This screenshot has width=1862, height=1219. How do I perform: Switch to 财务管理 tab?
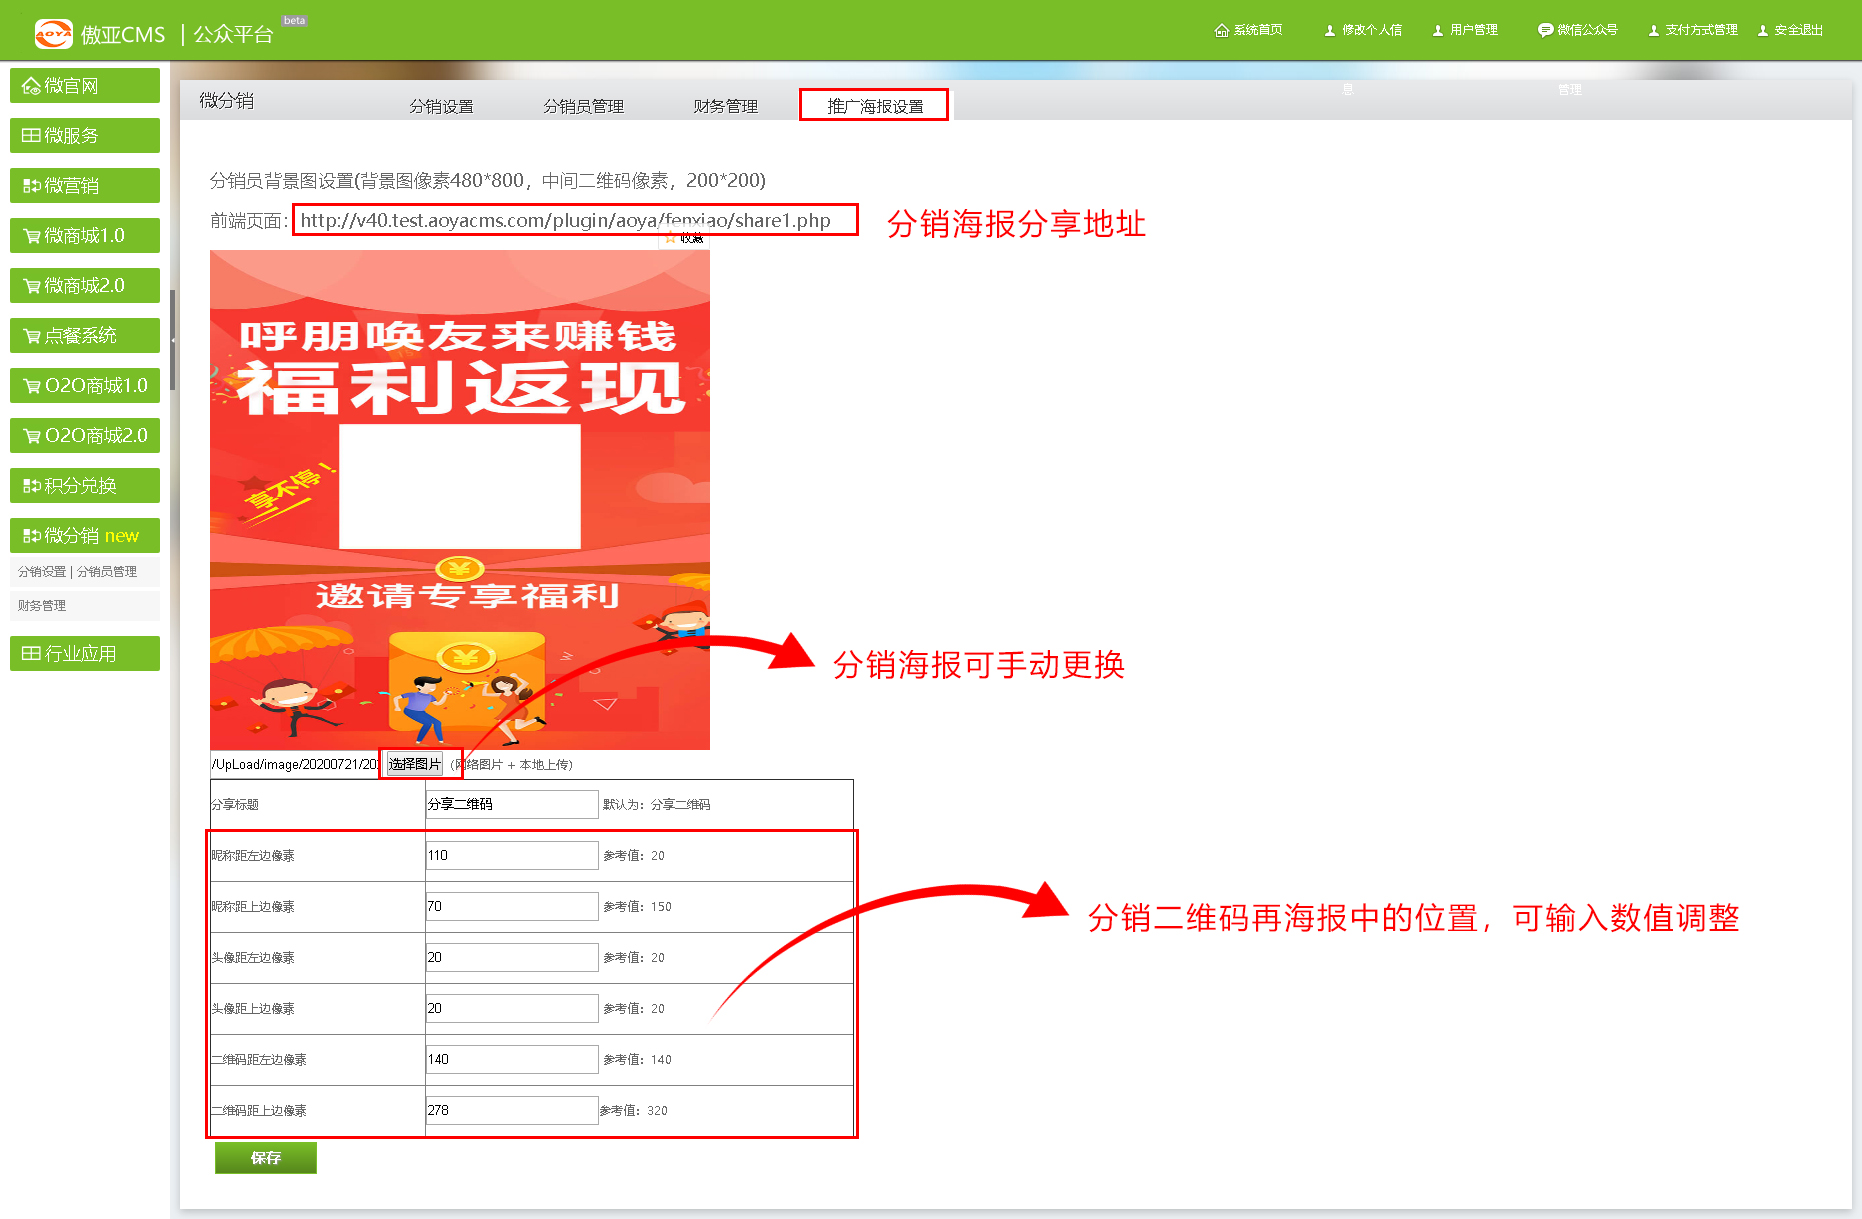click(x=725, y=106)
